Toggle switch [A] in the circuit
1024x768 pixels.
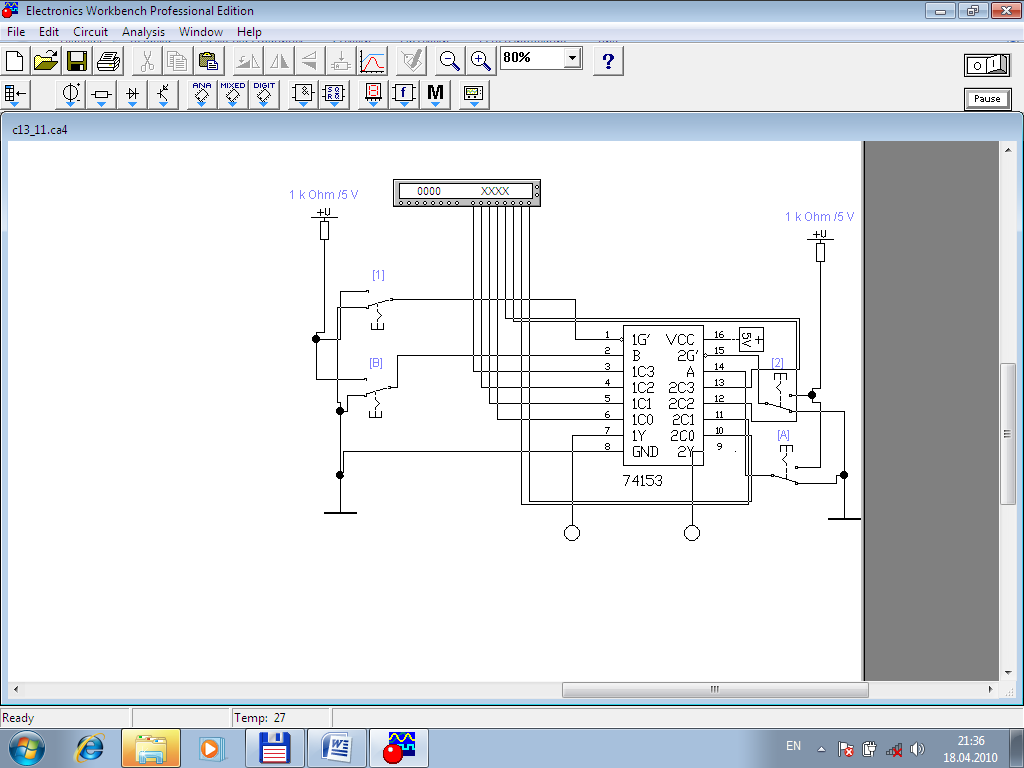click(786, 467)
